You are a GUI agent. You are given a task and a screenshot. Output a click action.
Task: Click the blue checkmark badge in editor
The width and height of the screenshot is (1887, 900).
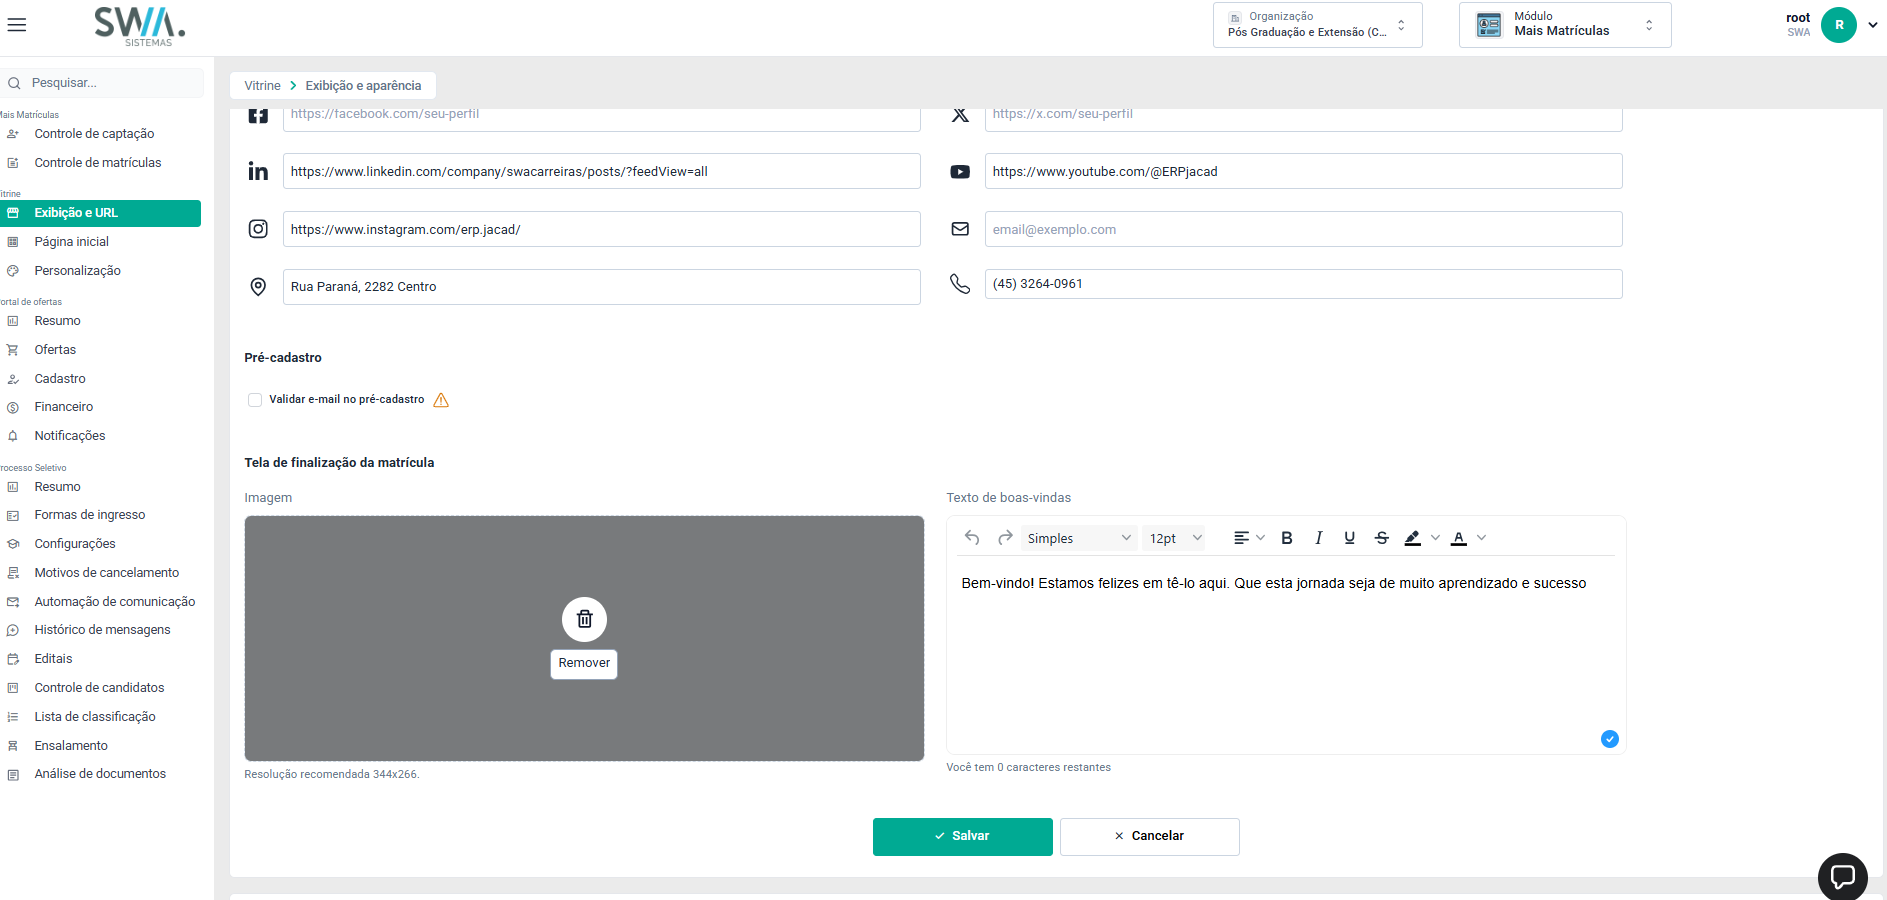coord(1609,739)
